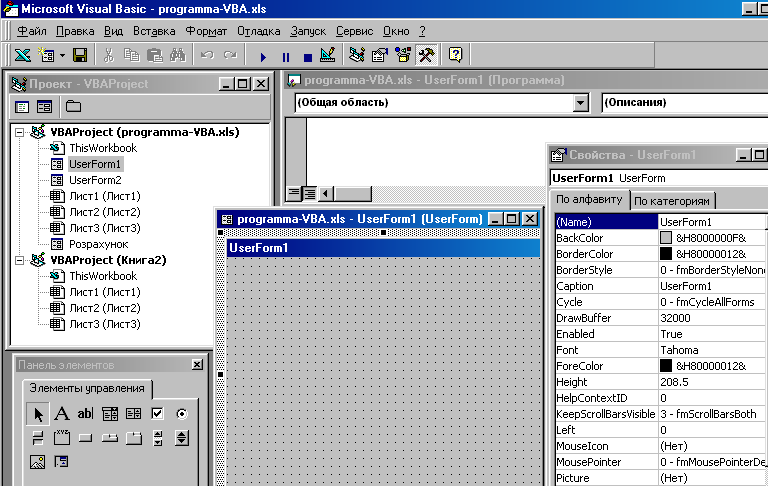
Task: Select the RefEdit control in the toolbox
Action: click(62, 462)
